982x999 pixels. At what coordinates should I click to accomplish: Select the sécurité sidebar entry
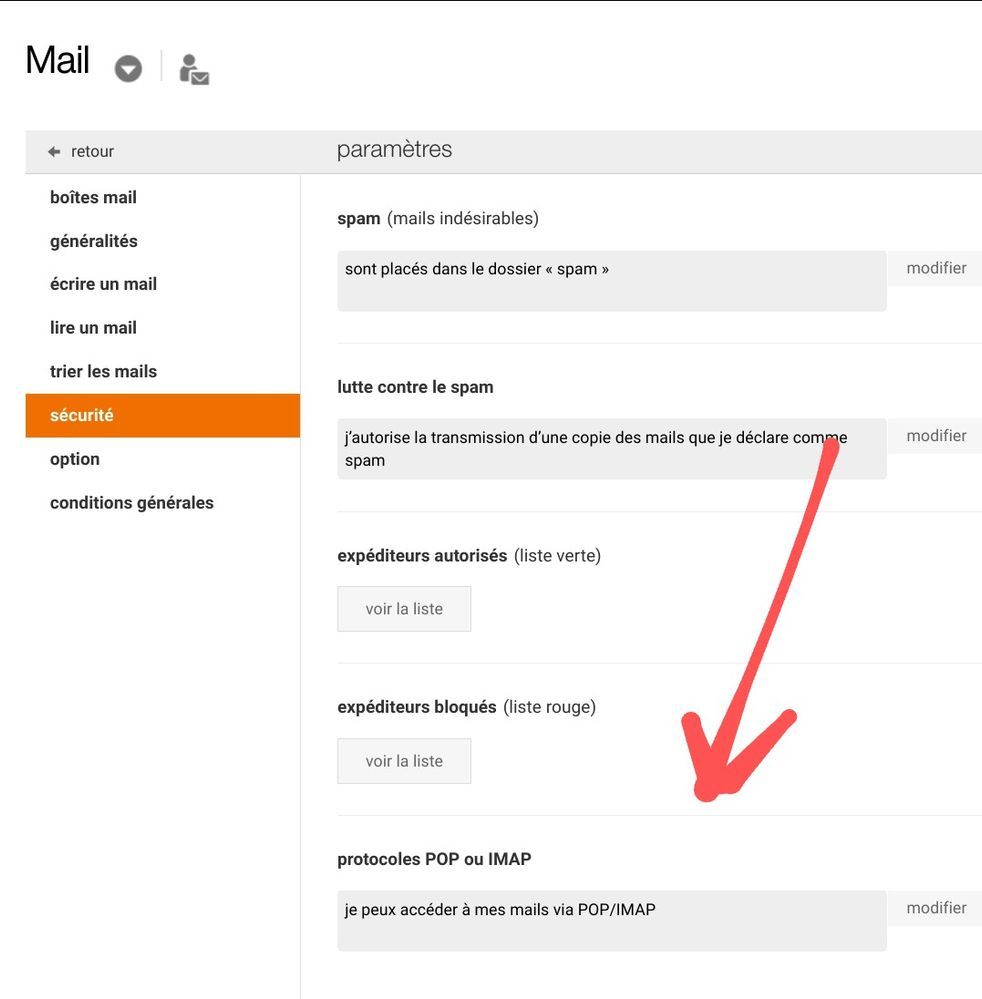pyautogui.click(x=81, y=413)
